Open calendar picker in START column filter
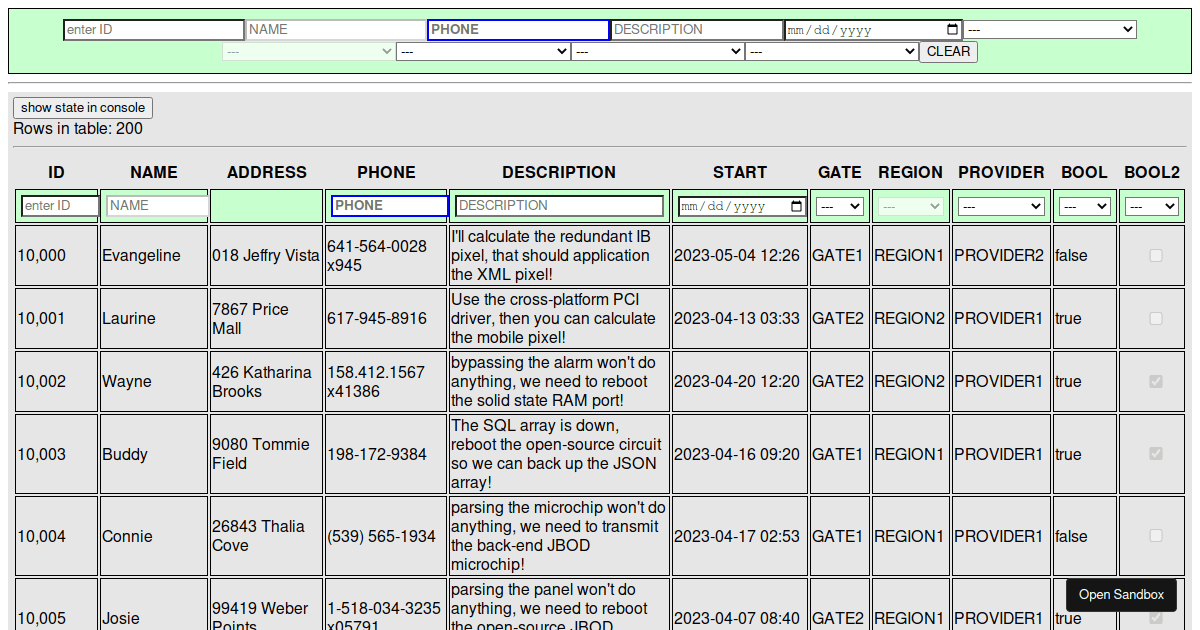The height and width of the screenshot is (630, 1200). 796,207
